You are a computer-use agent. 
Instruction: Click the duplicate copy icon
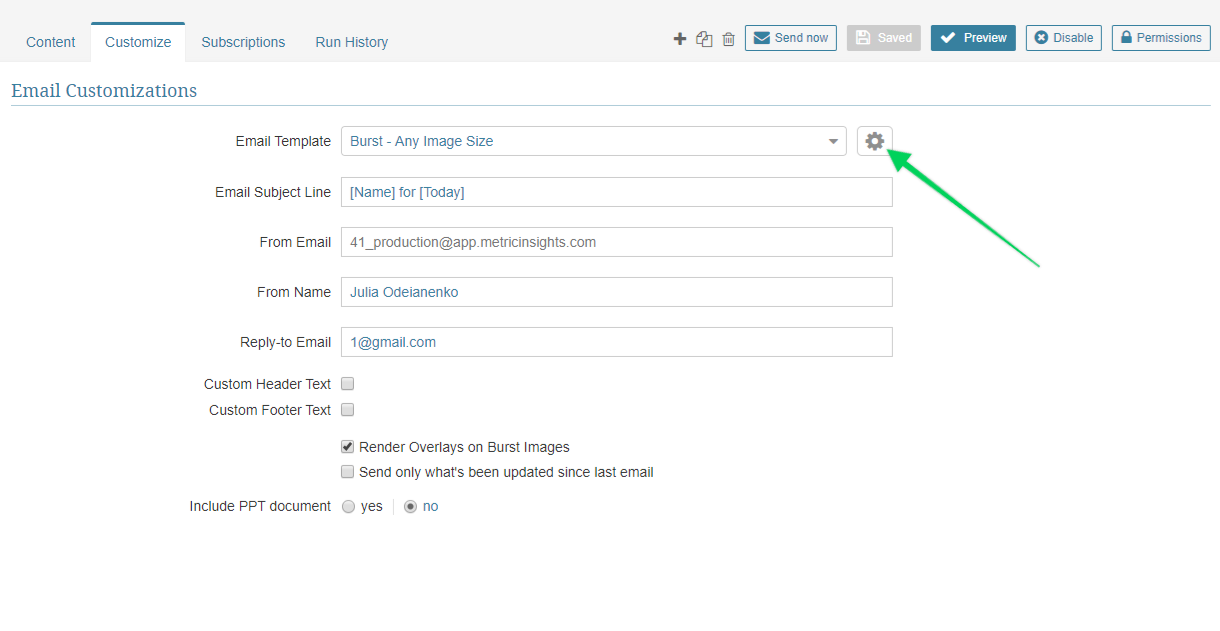(x=704, y=39)
